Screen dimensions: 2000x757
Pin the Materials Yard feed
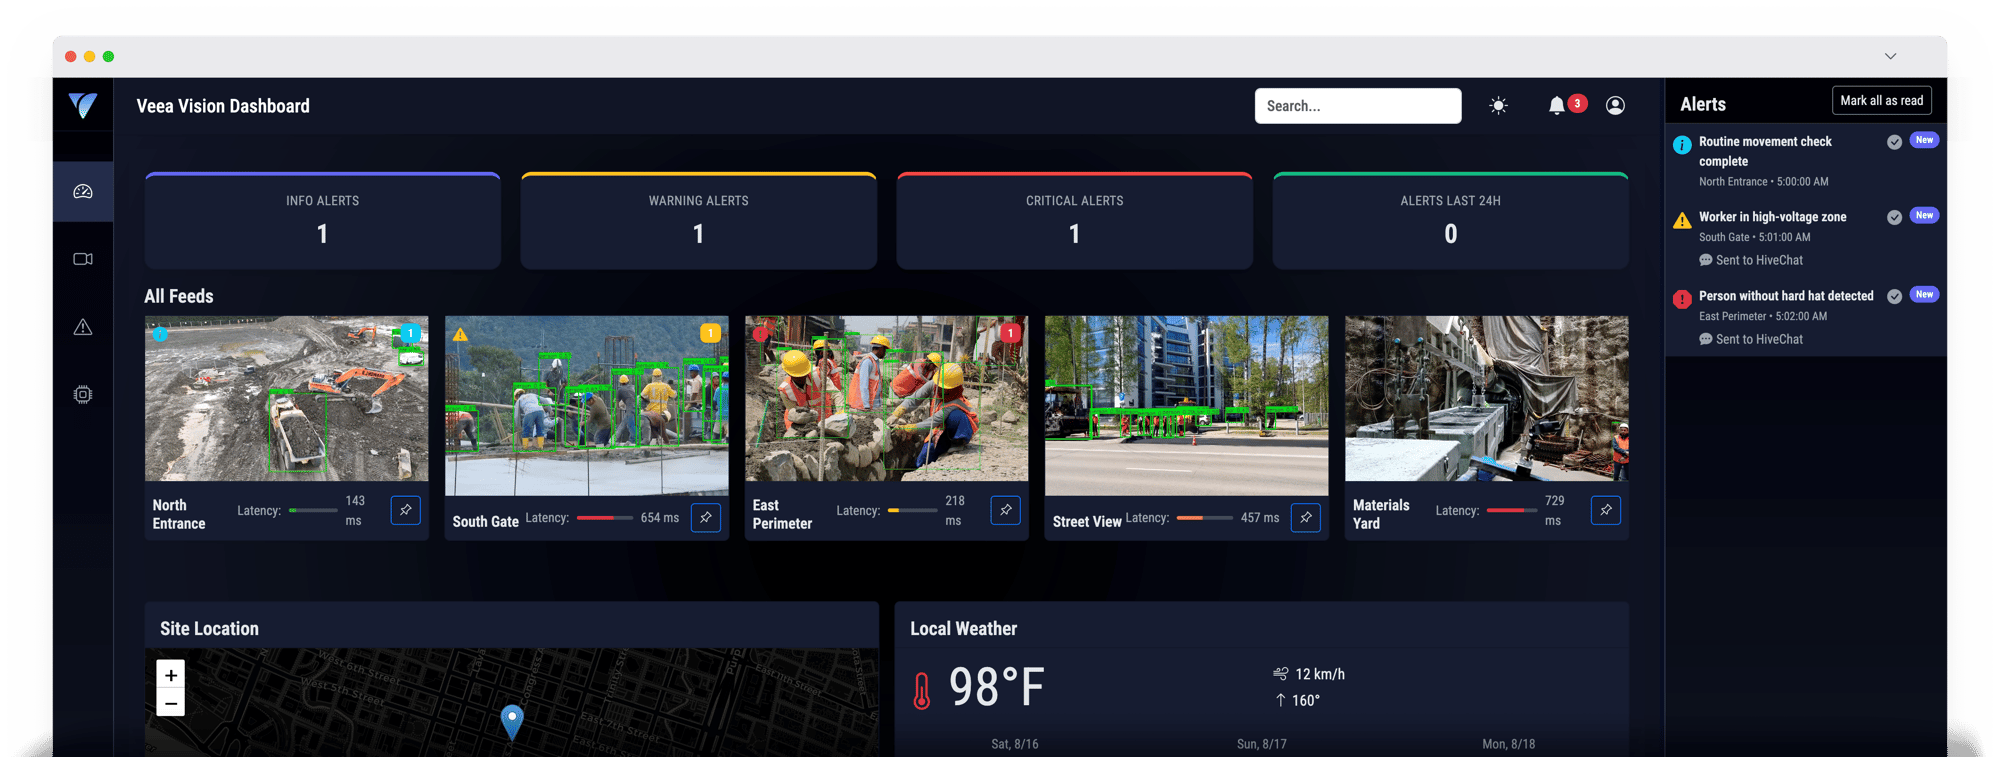[1606, 510]
